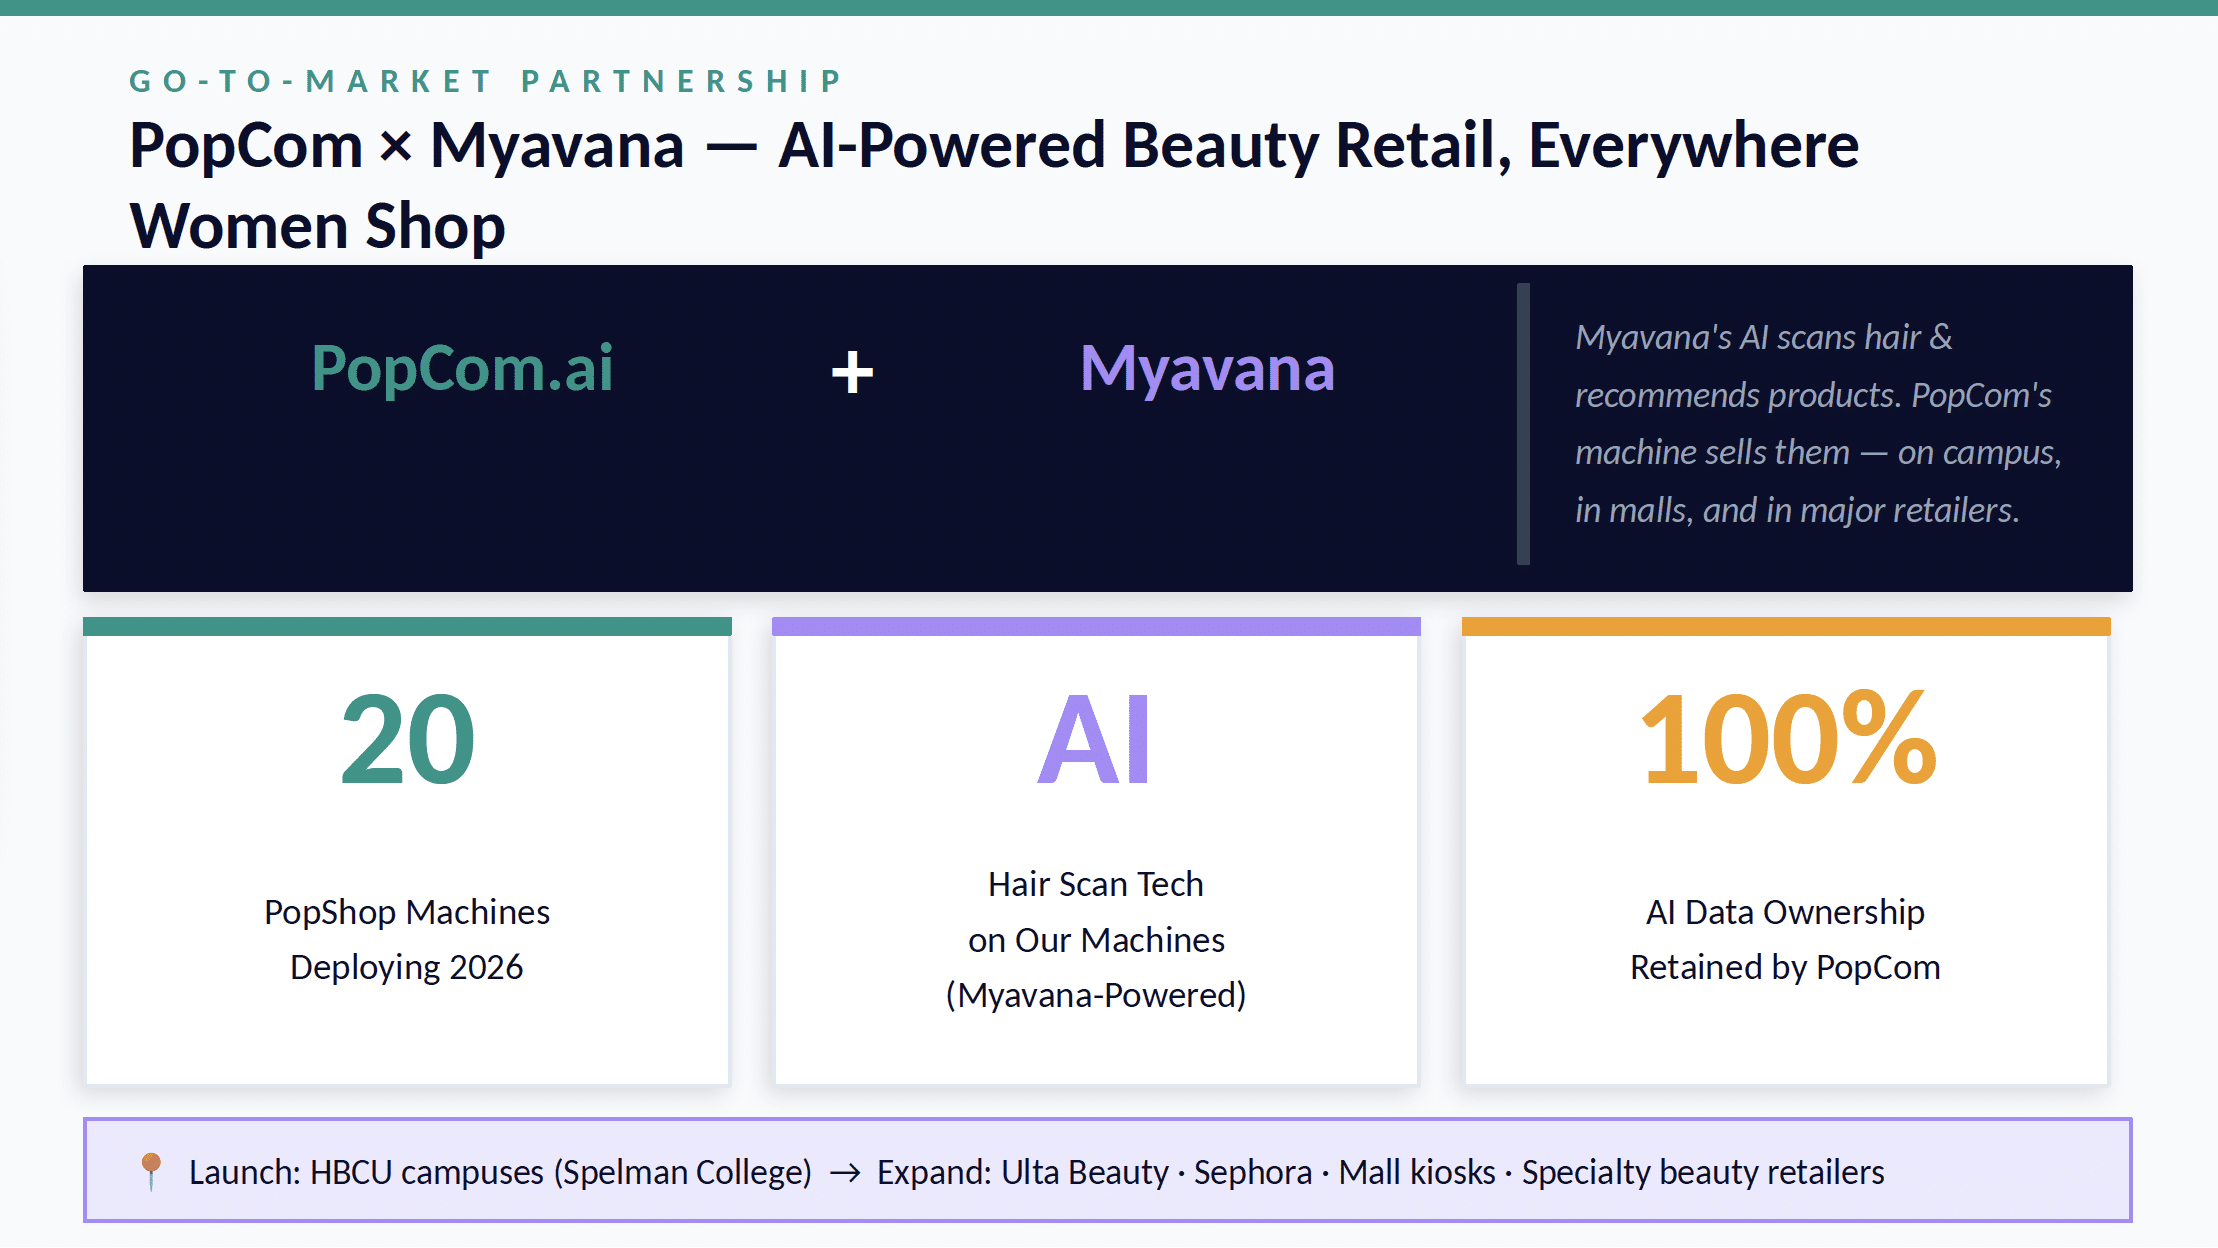Click the arrow before Expand

click(845, 1172)
